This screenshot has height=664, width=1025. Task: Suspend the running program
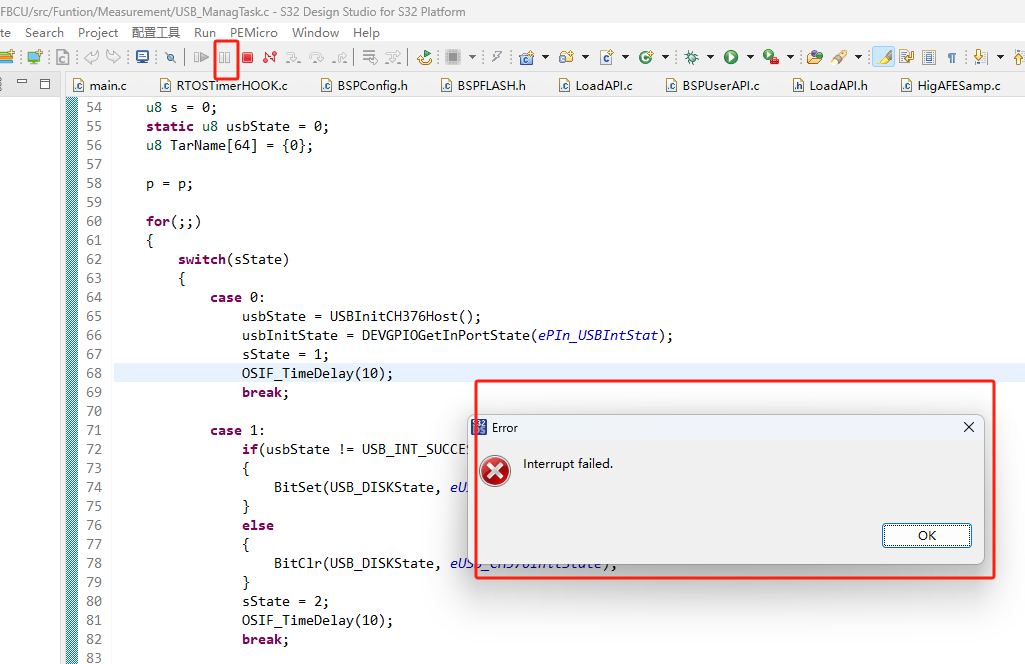click(x=225, y=57)
